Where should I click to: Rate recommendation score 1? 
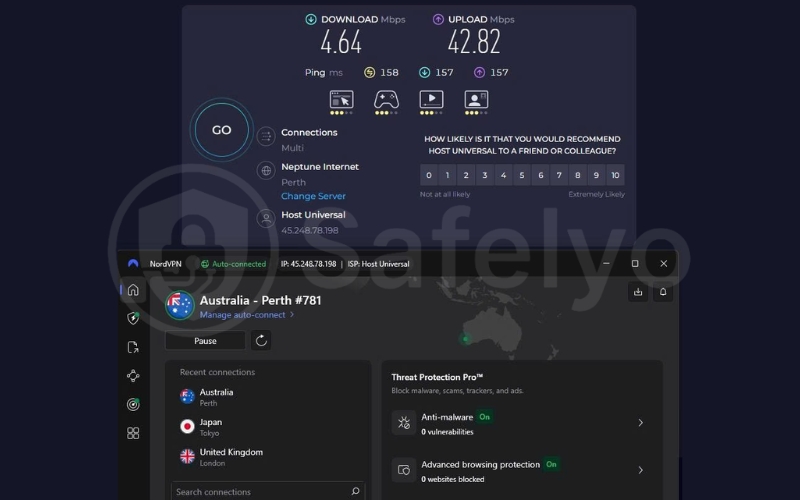point(447,175)
